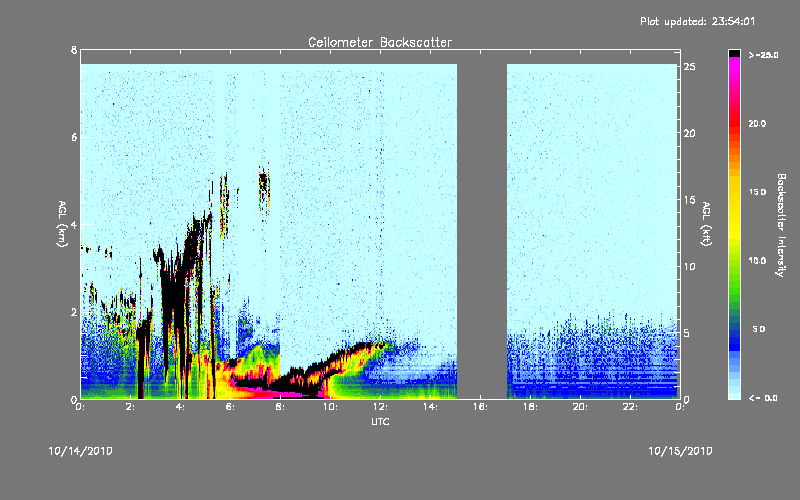
Task: Select the "UTC" x-axis label
Action: point(380,421)
